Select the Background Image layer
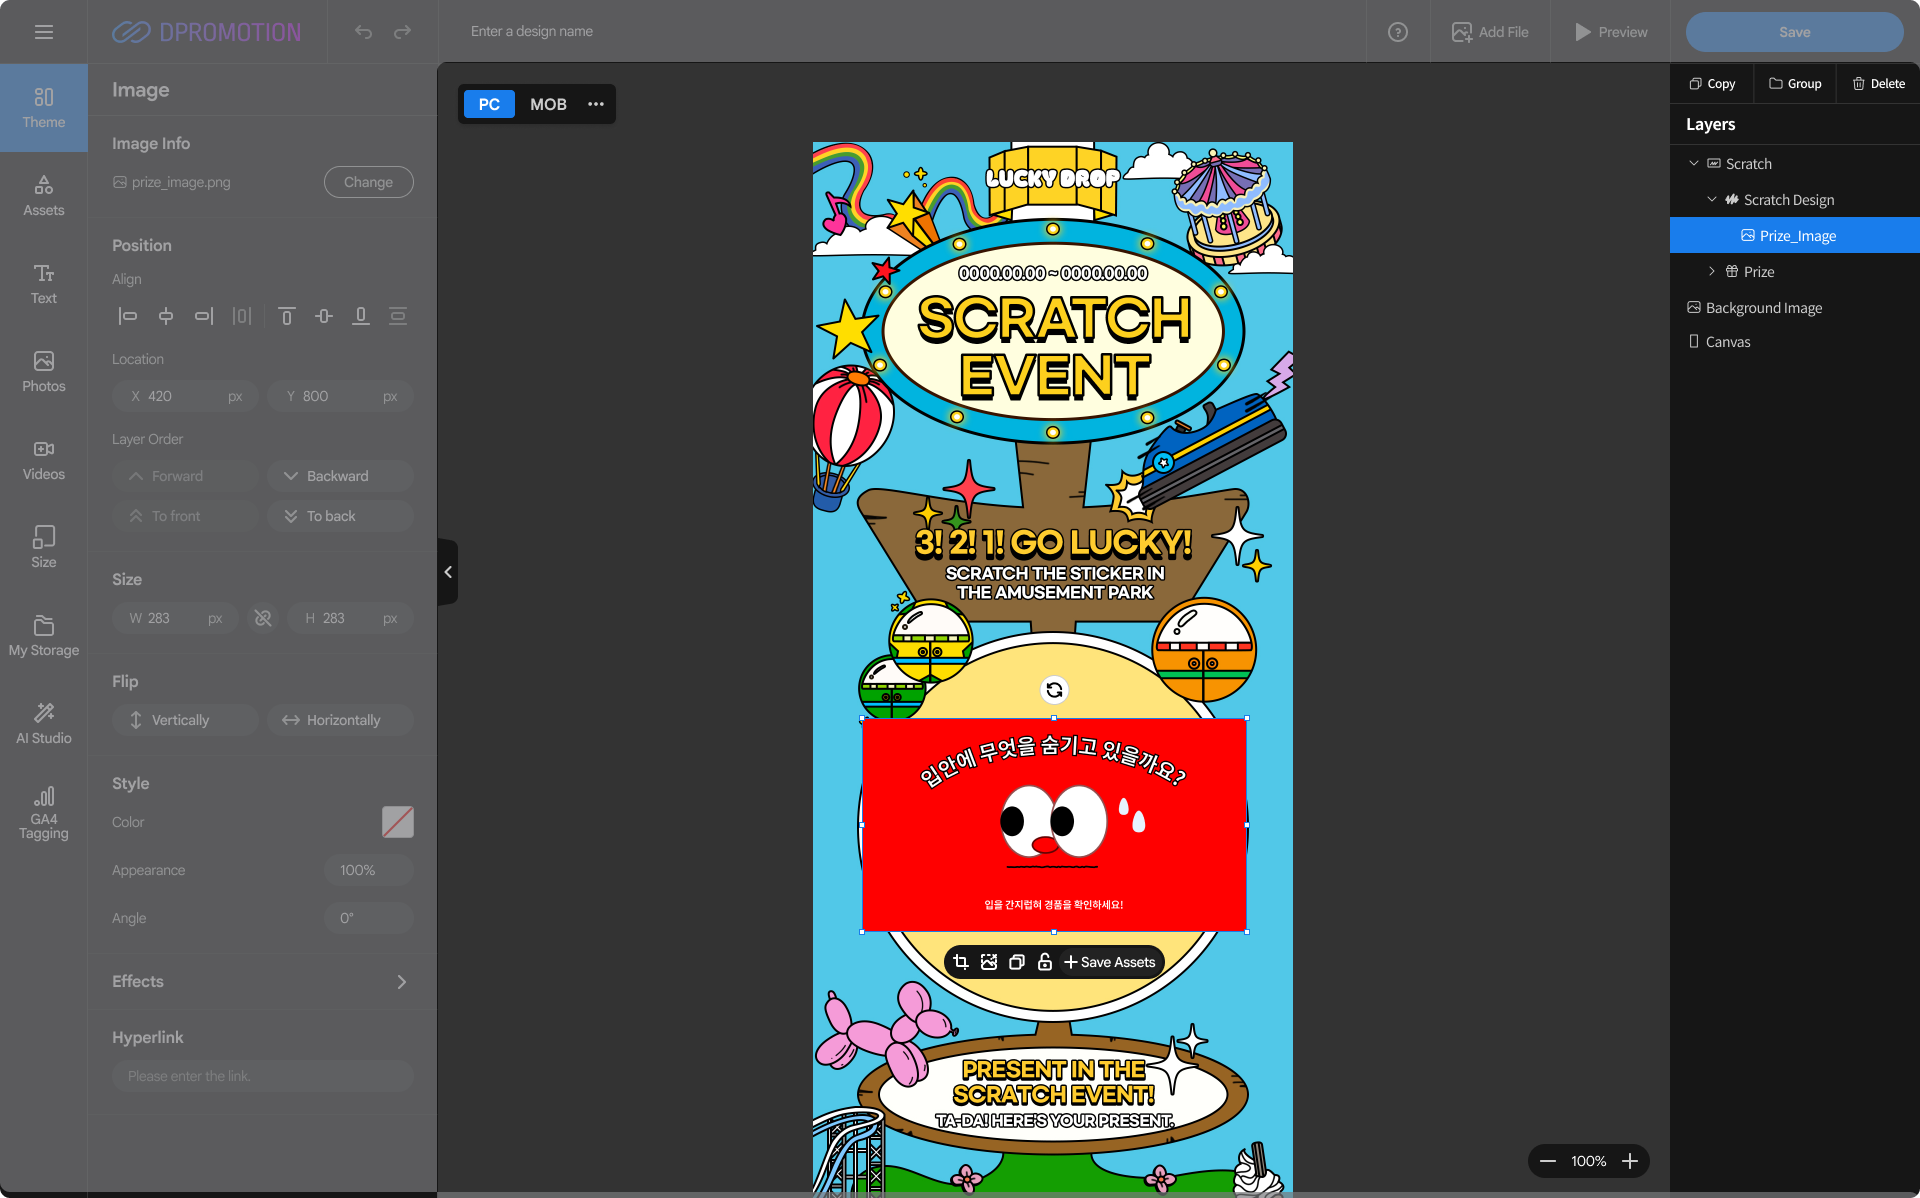This screenshot has width=1920, height=1198. pos(1763,308)
